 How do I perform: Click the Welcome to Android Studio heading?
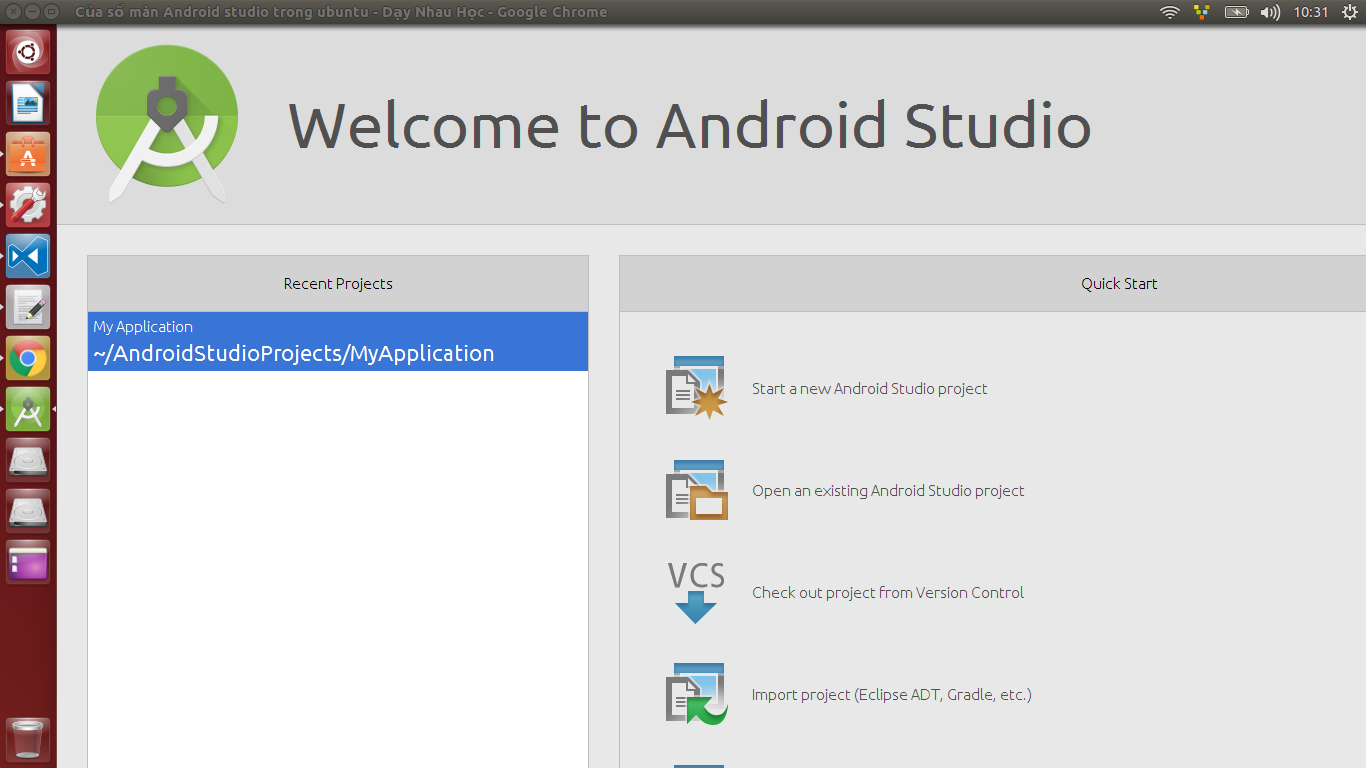[690, 126]
